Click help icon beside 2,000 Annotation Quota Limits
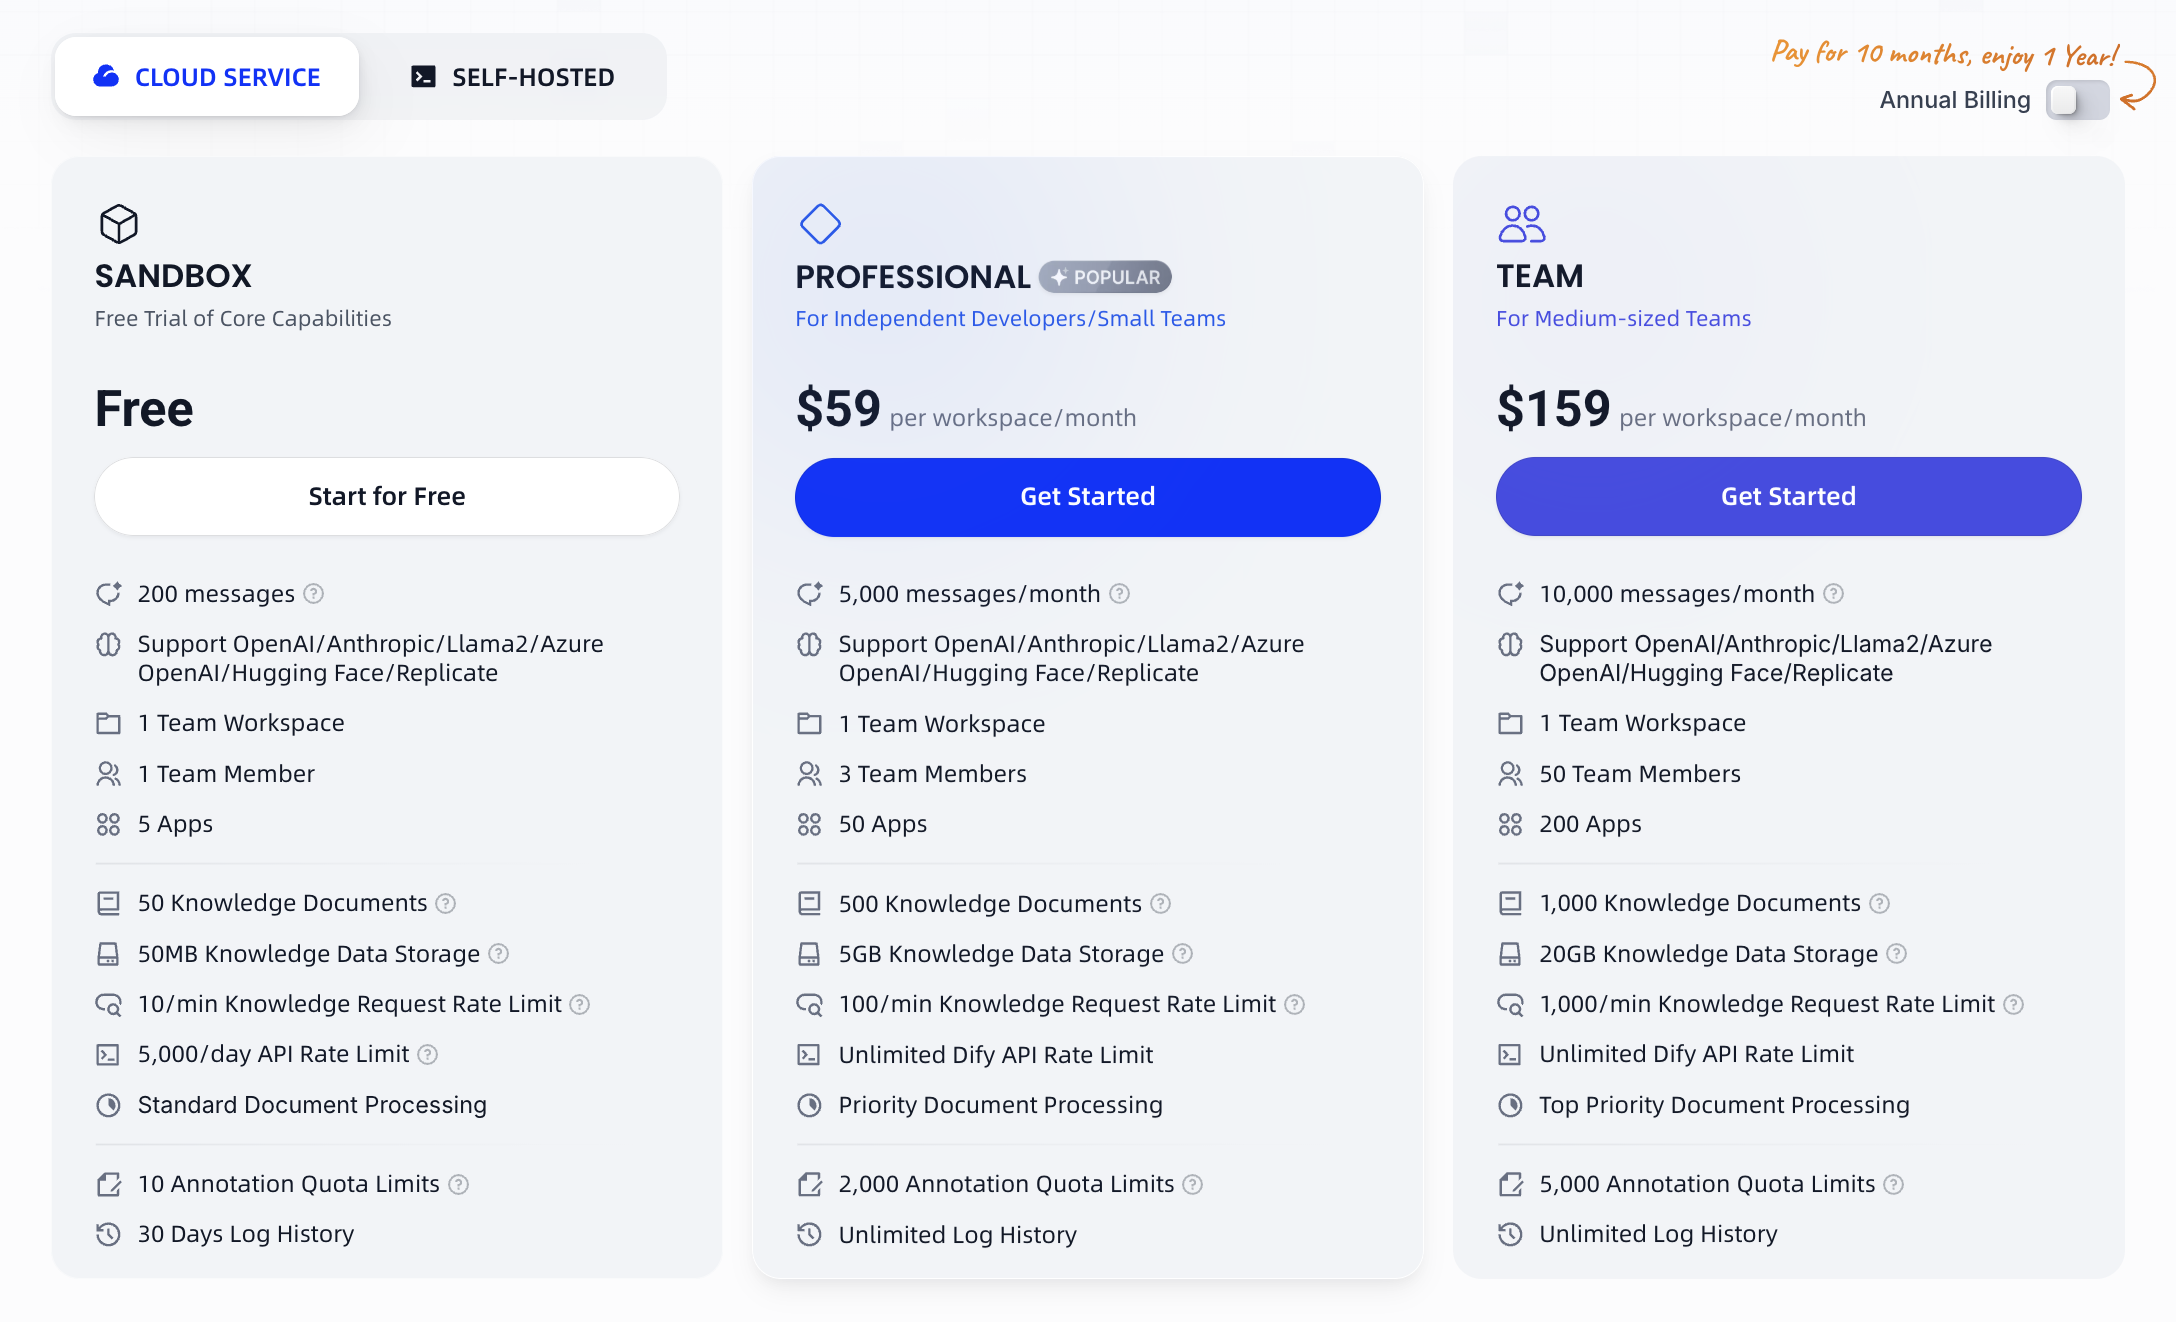 (x=1193, y=1184)
